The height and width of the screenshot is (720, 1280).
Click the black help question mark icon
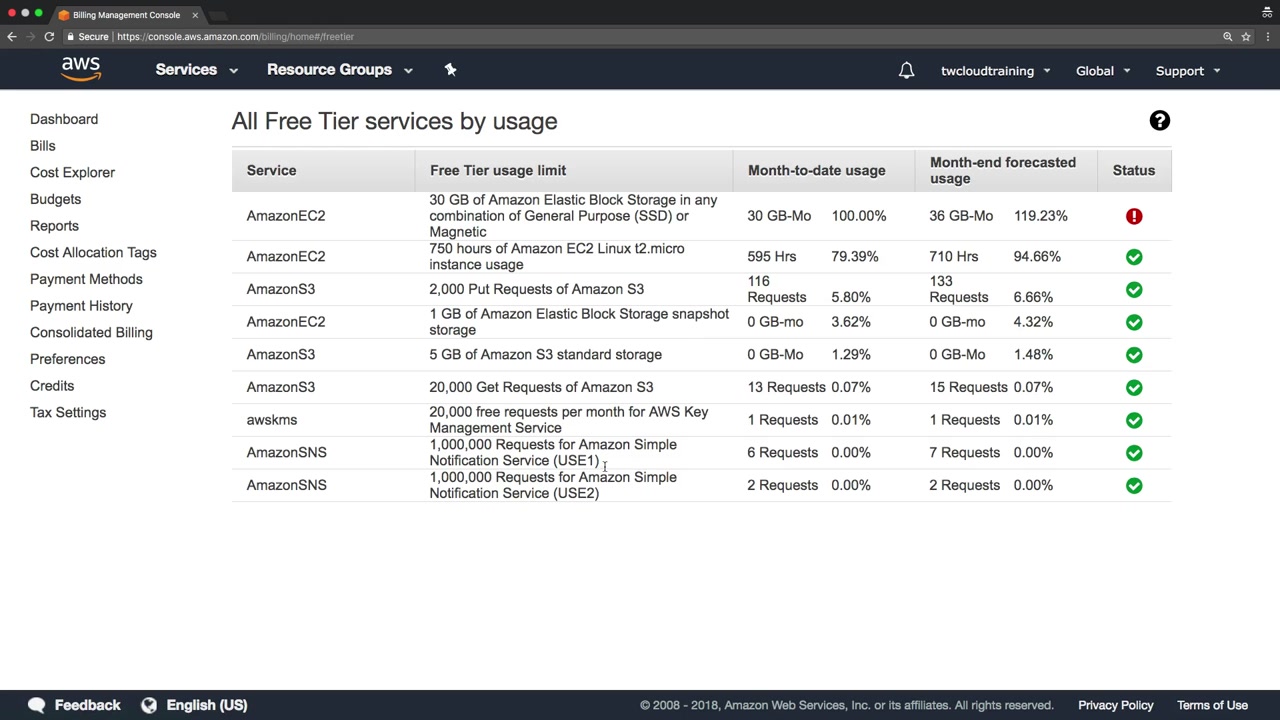coord(1159,121)
